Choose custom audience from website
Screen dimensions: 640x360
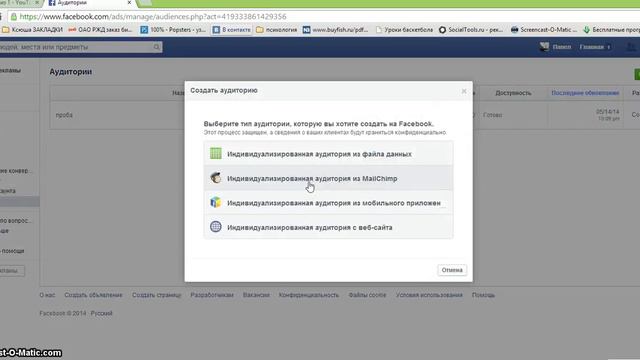click(x=328, y=227)
